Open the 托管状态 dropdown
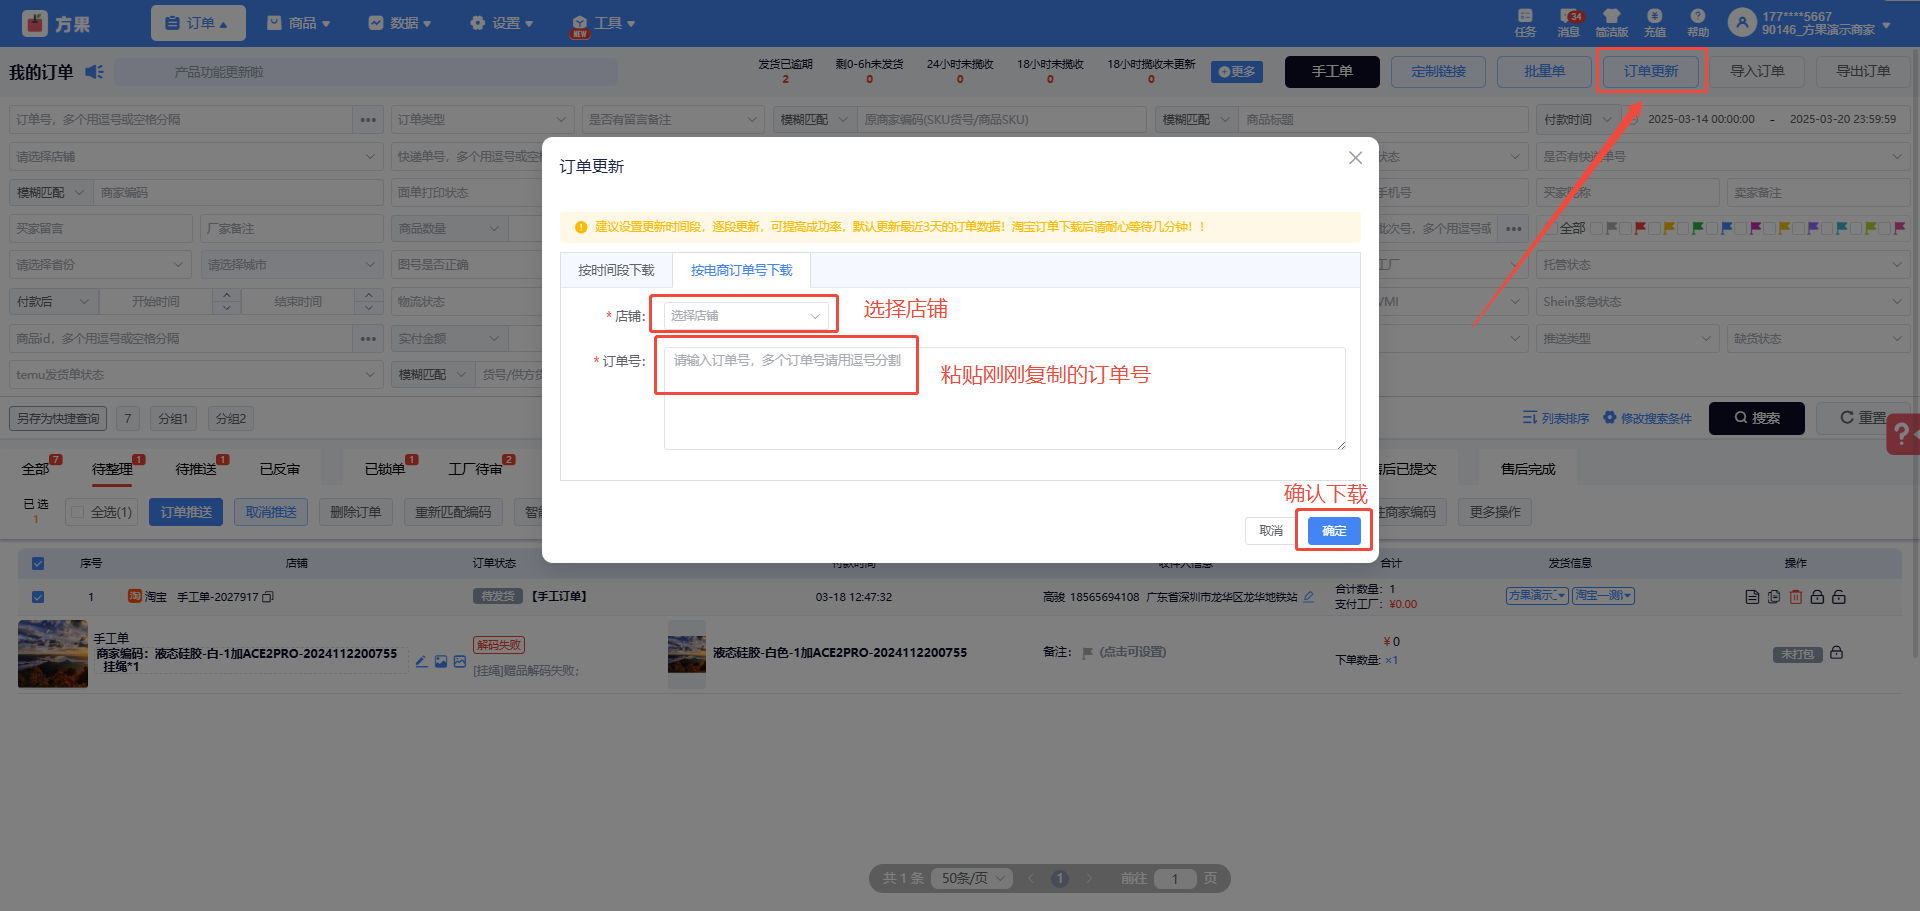Screen dimensions: 1920x911 coord(1722,265)
